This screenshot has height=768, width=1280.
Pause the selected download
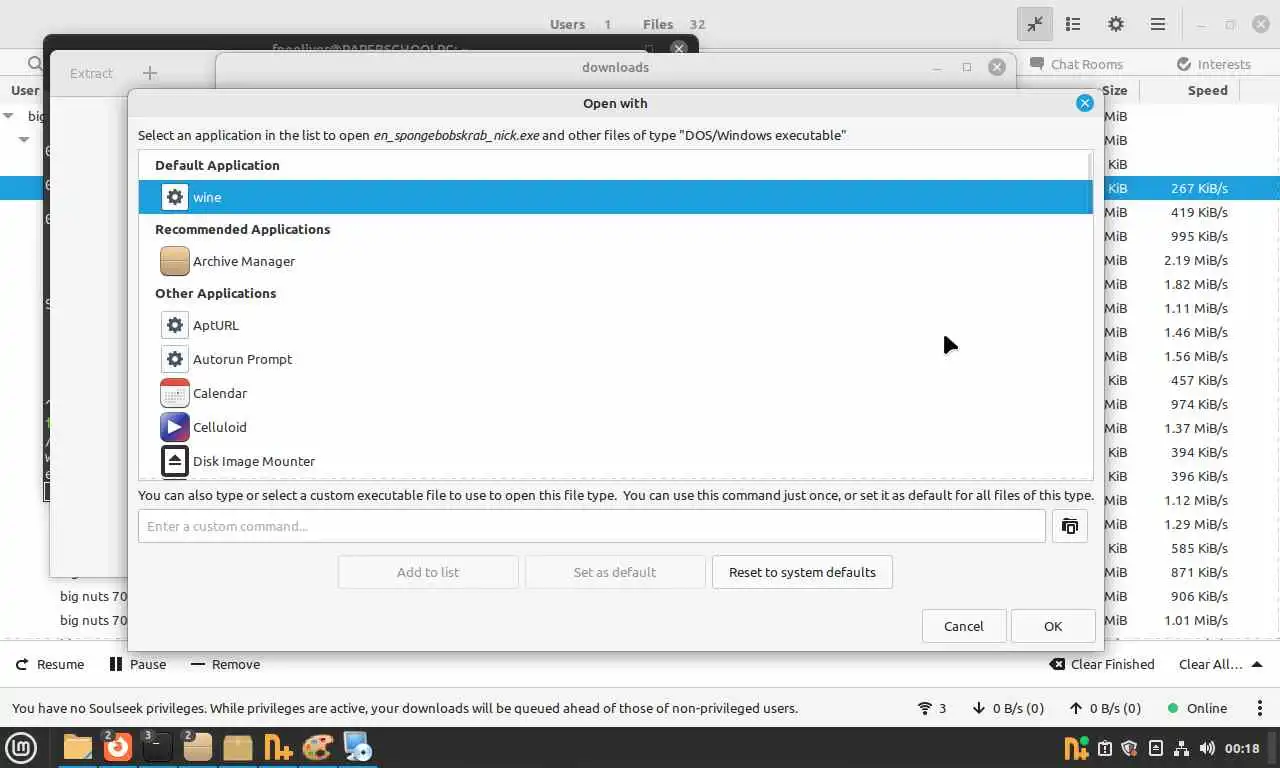(138, 664)
